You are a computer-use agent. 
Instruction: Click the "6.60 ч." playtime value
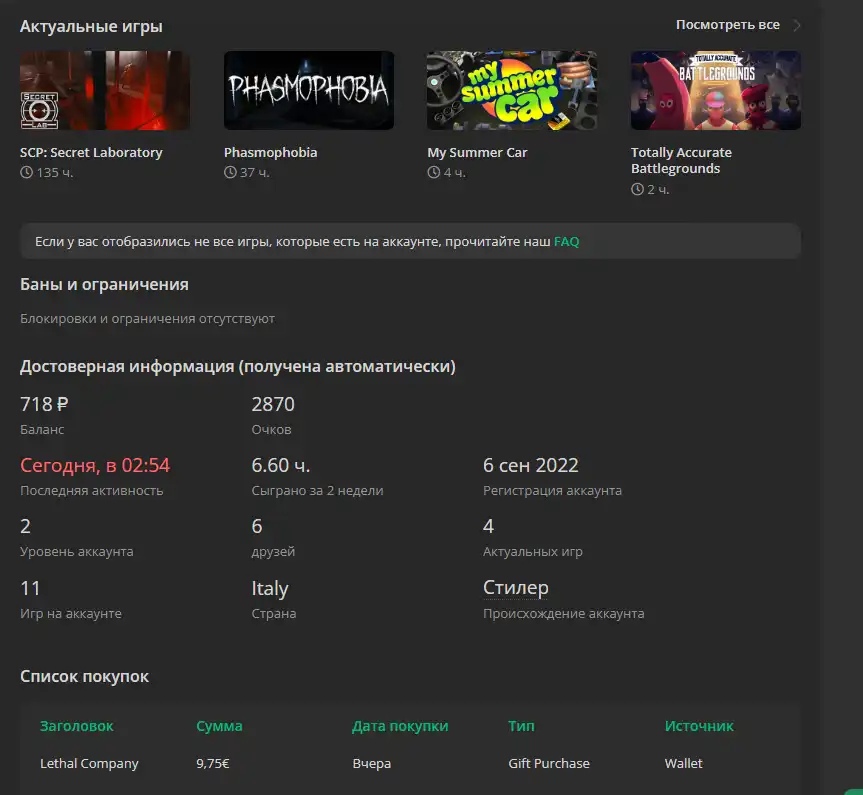[281, 465]
